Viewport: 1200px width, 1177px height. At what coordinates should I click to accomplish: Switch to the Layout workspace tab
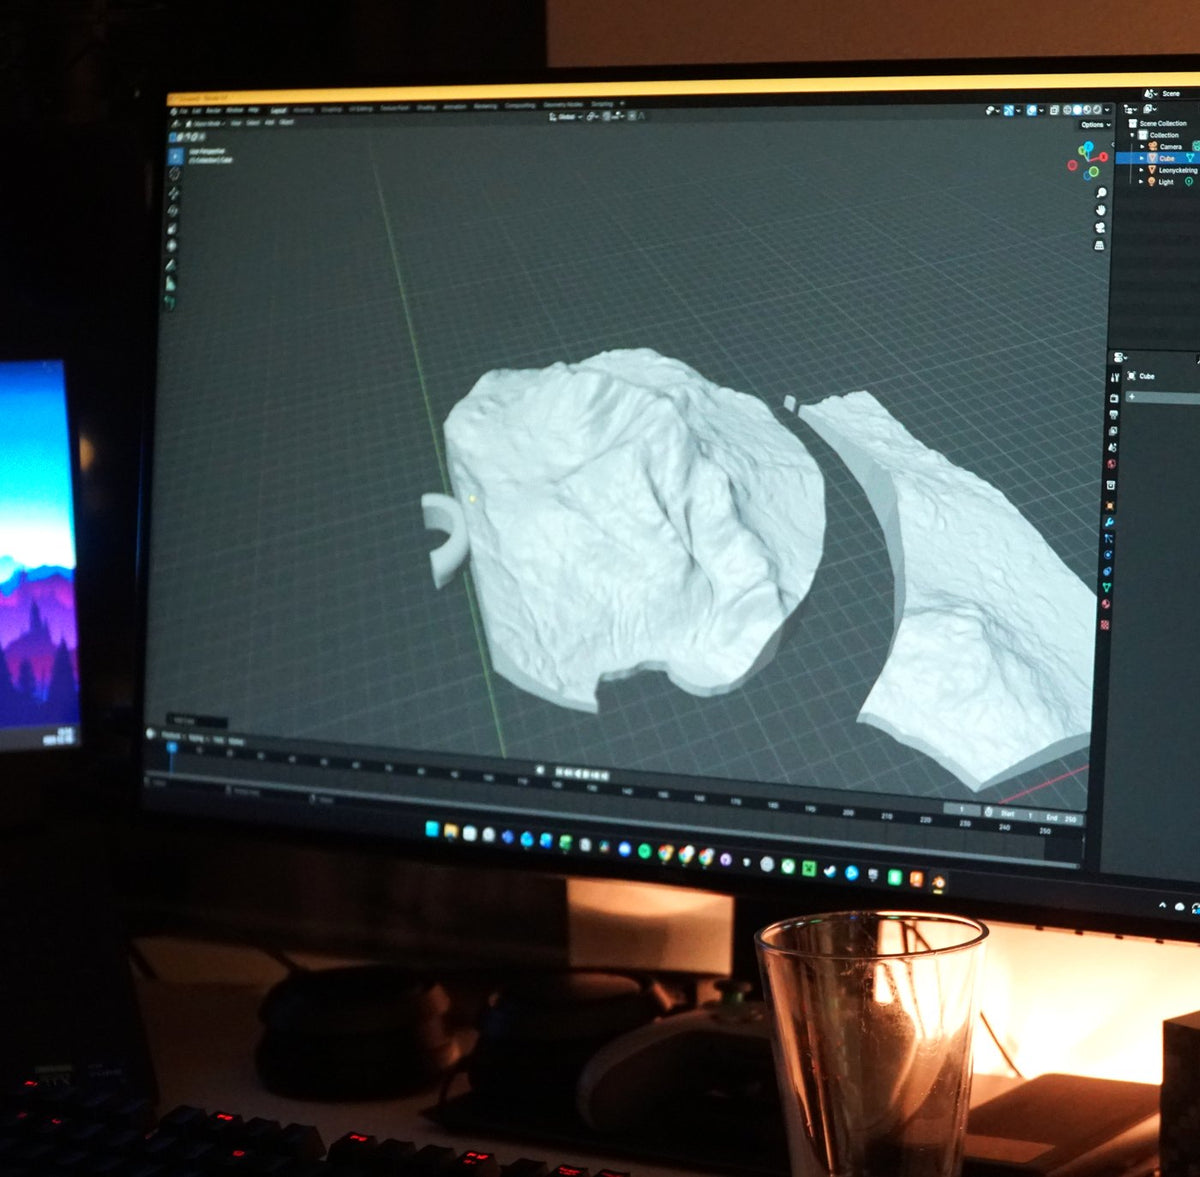pos(279,111)
